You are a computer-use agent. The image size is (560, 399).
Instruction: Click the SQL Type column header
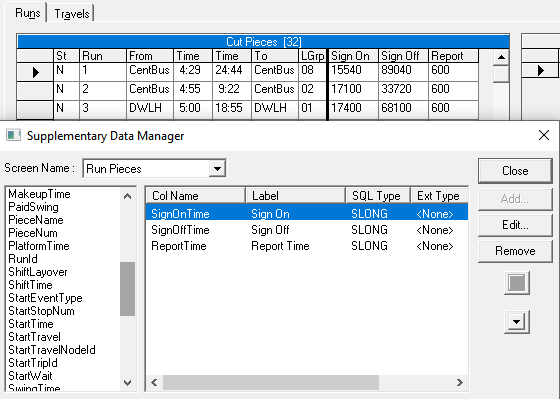tap(378, 196)
